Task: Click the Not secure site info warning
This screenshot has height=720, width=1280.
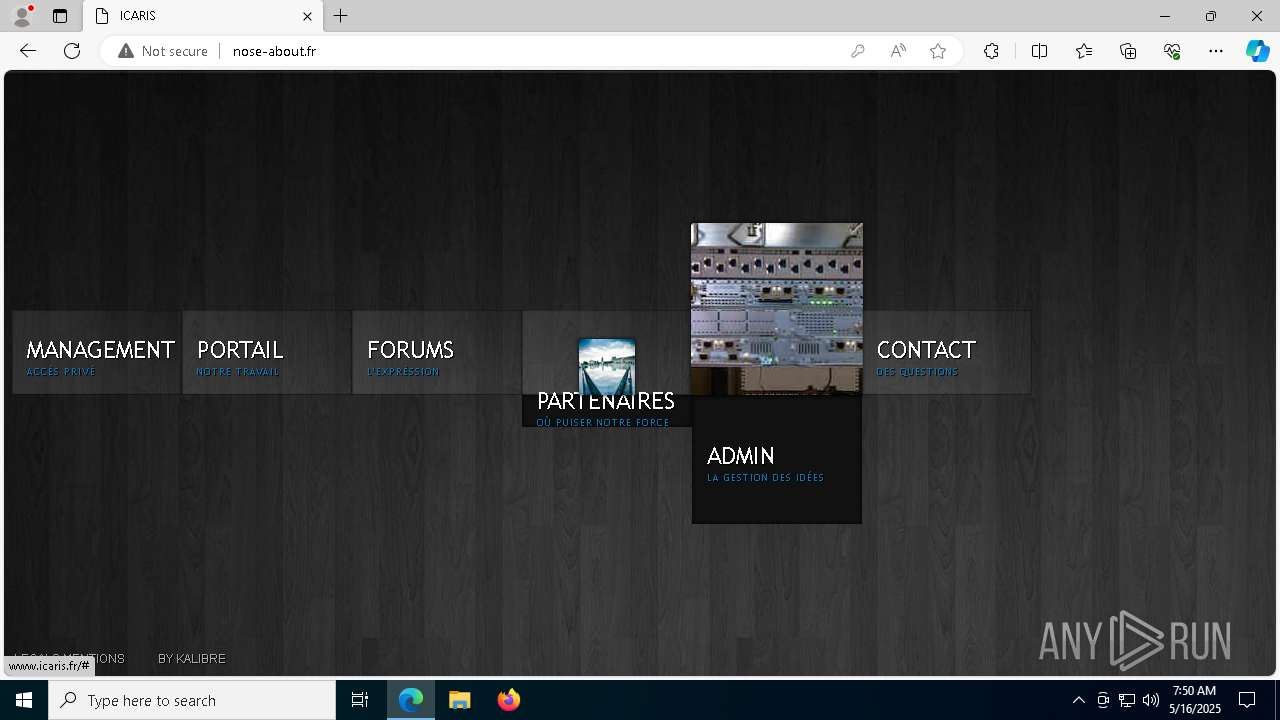Action: click(x=164, y=51)
